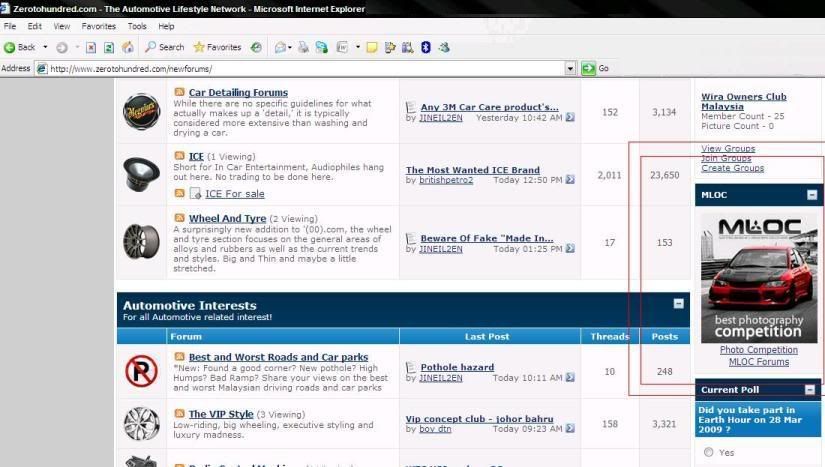825x467 pixels.
Task: Open the Back history dropdown arrow
Action: point(45,47)
